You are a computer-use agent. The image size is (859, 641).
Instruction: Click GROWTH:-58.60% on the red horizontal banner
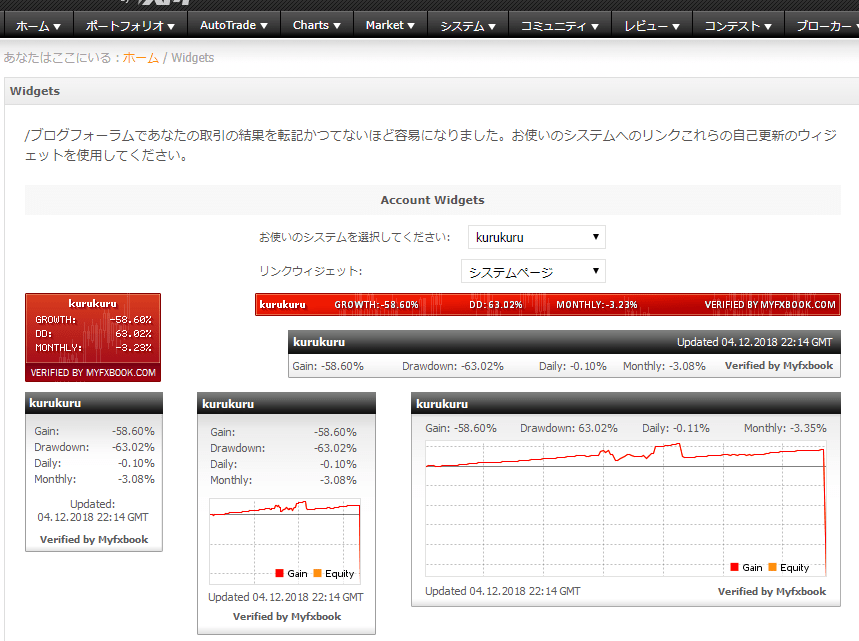click(376, 305)
